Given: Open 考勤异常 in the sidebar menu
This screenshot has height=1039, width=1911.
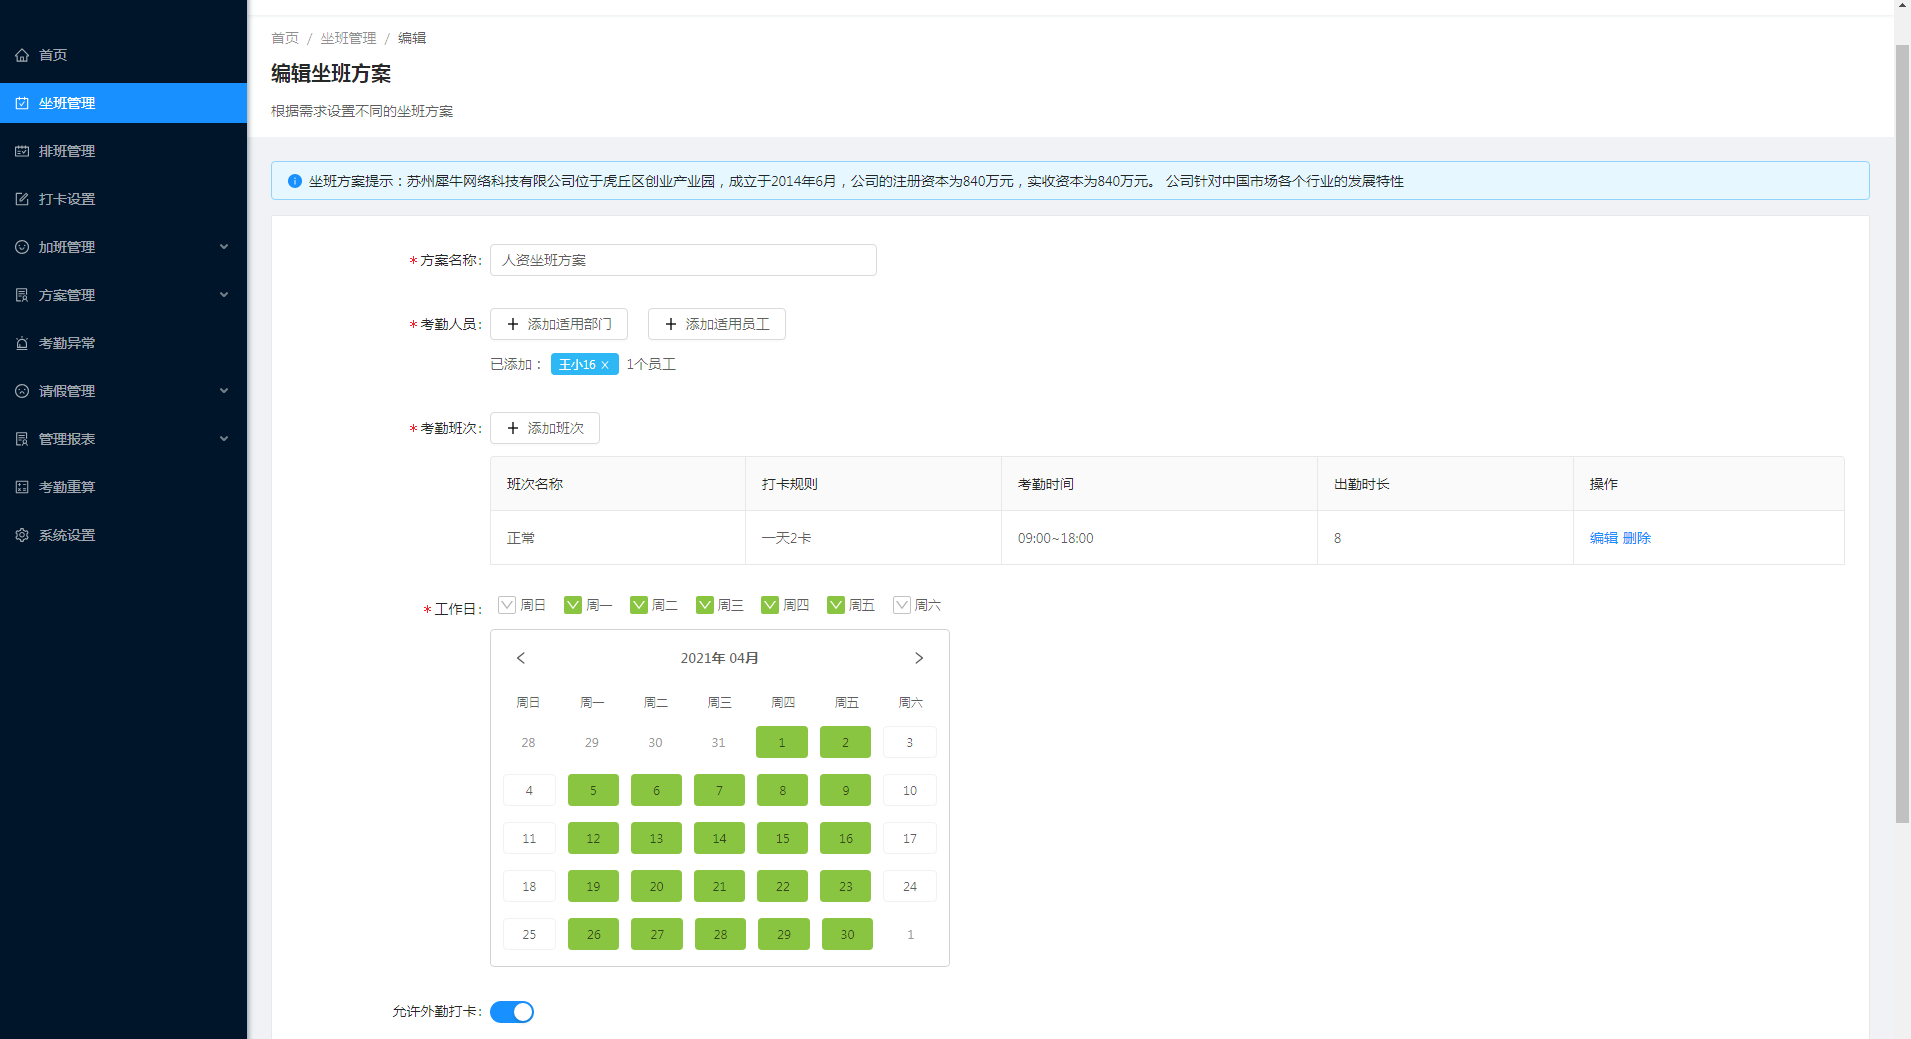Looking at the screenshot, I should (123, 343).
